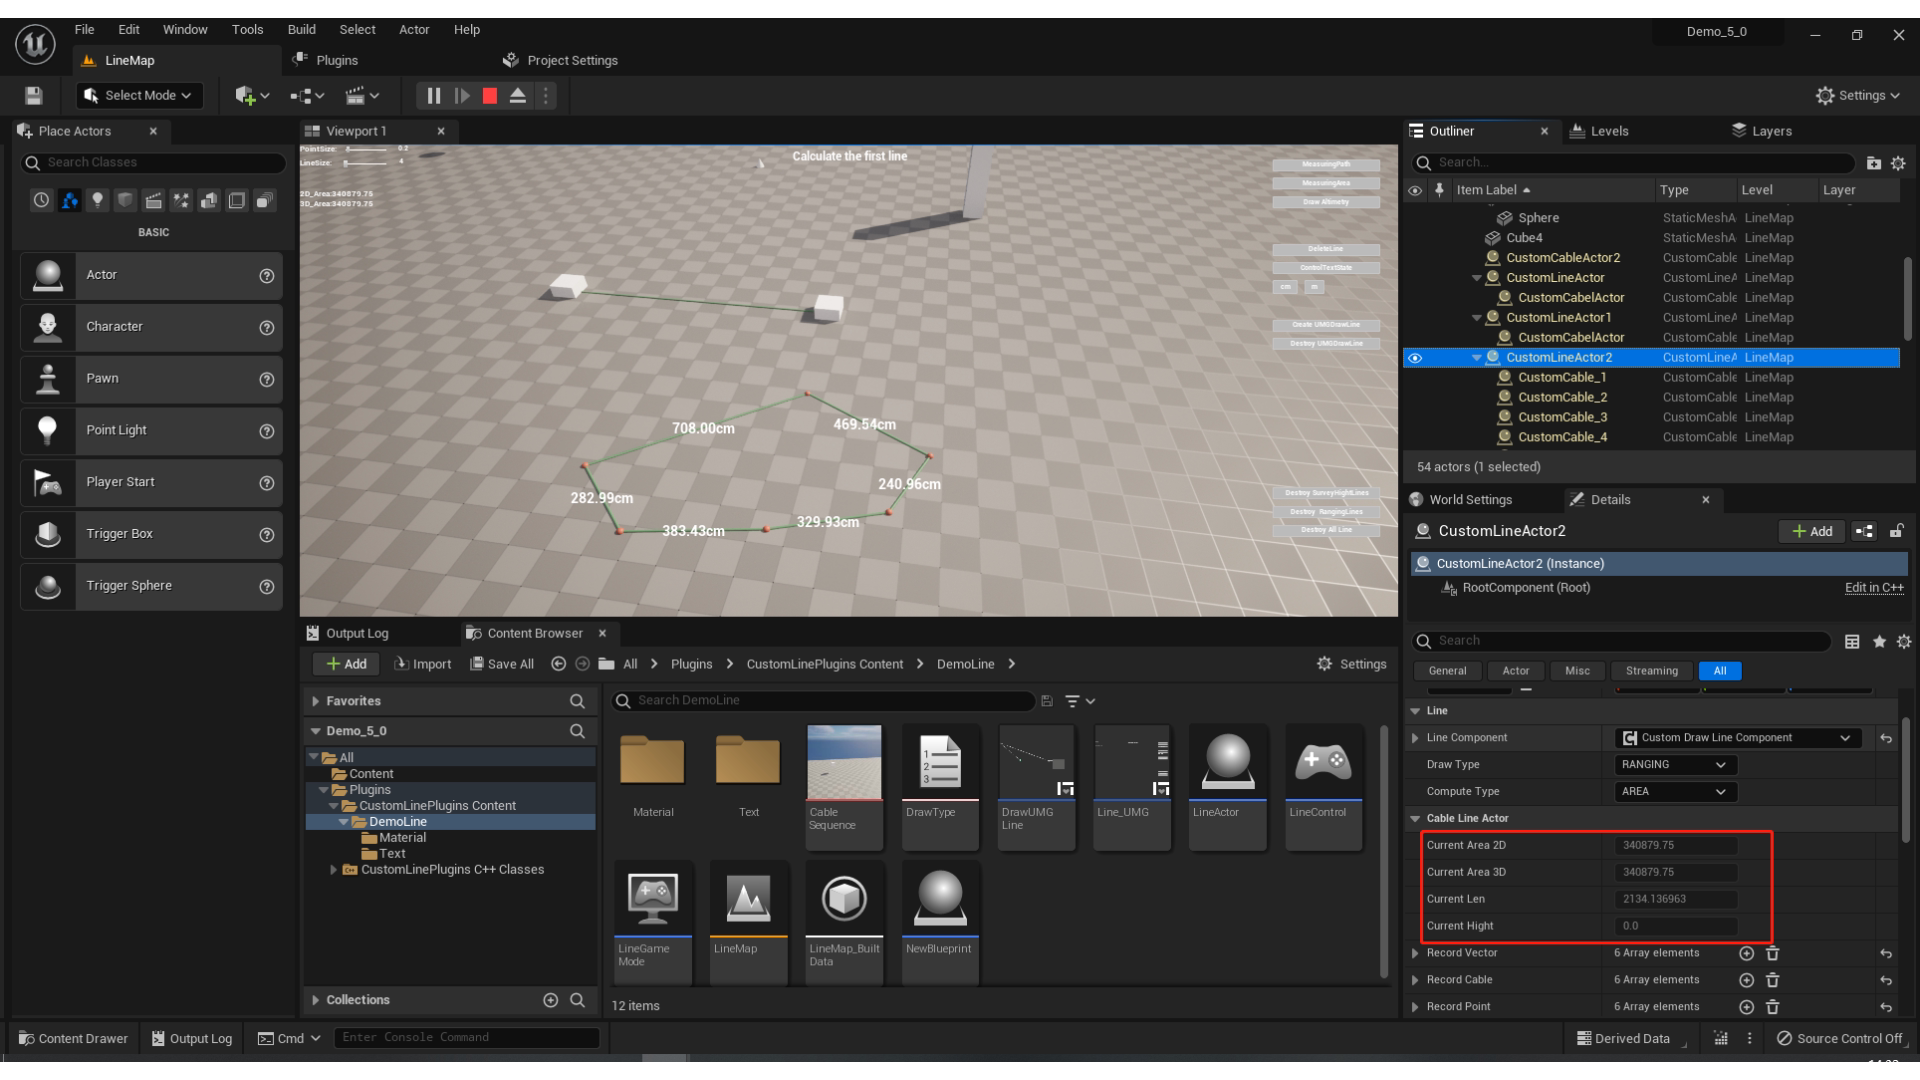Open the Draw Type RANGING dropdown
This screenshot has height=1080, width=1920.
click(1675, 765)
